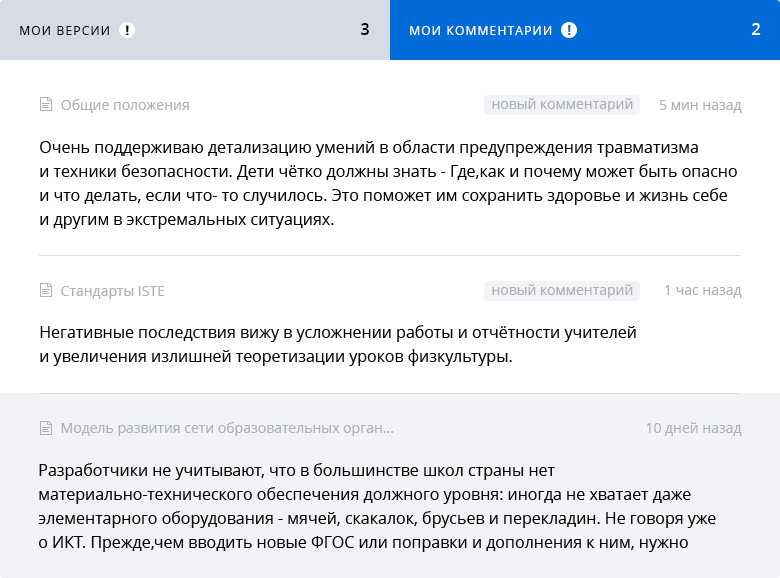Click the 10 дней назад timestamp
Viewport: 780px width, 578px height.
click(x=693, y=428)
